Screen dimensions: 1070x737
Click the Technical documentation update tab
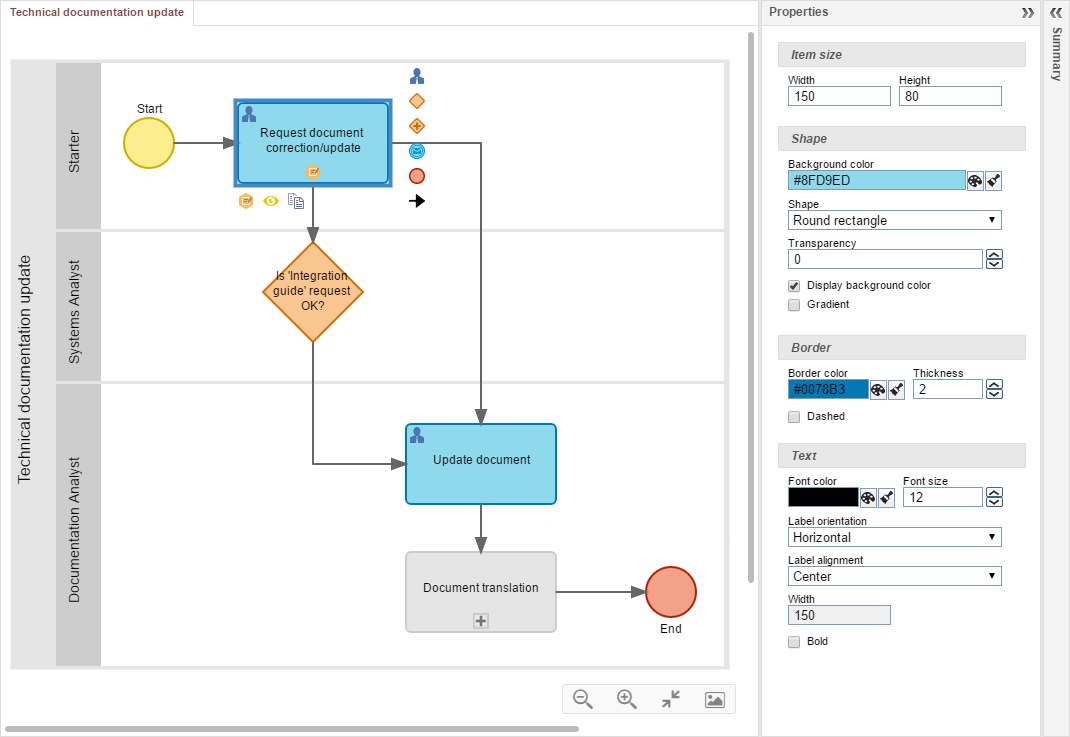pyautogui.click(x=97, y=12)
